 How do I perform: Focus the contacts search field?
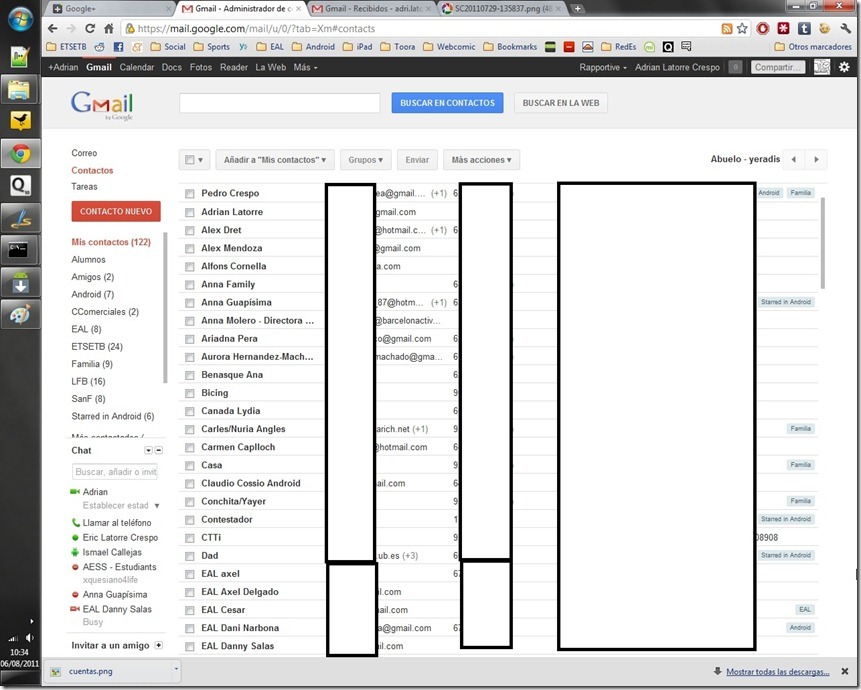279,103
